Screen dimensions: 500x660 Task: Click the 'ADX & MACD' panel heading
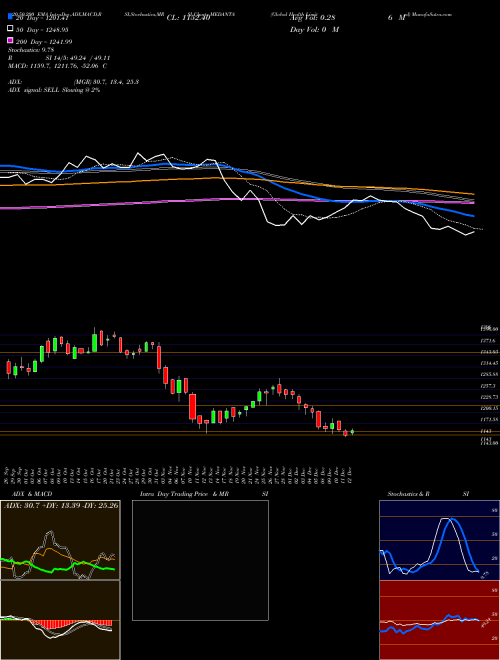coord(32,494)
